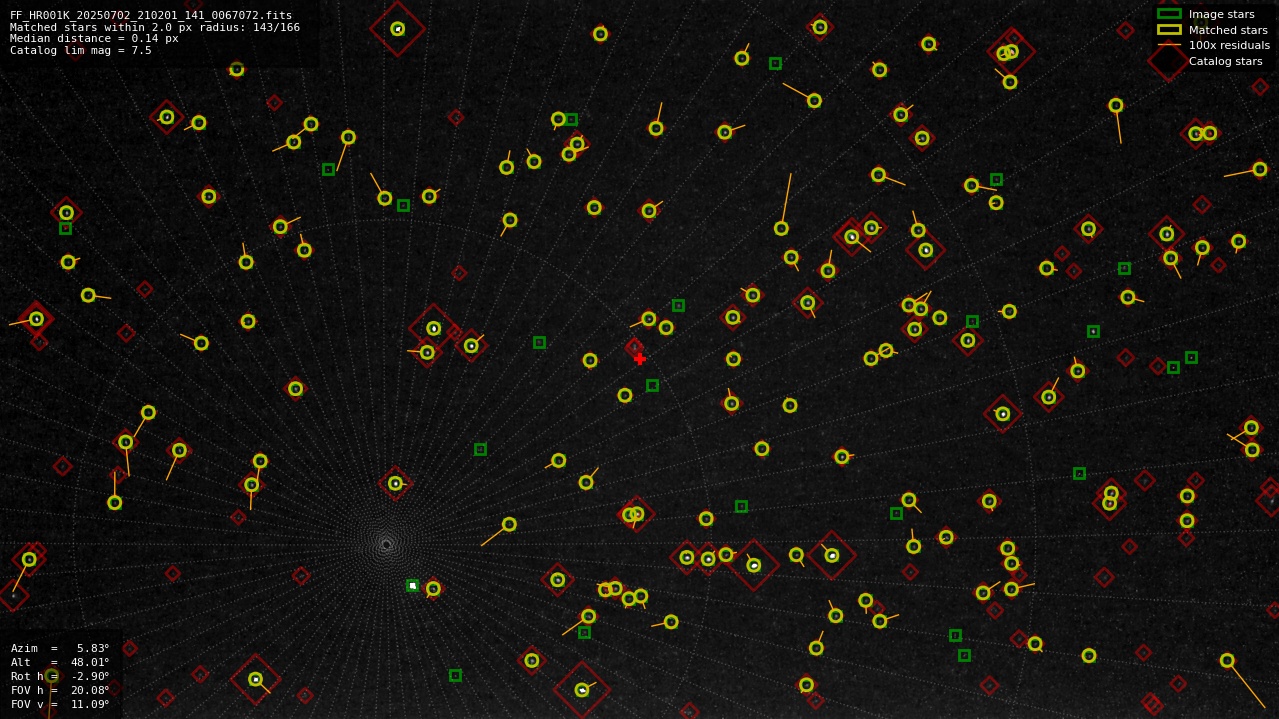Click the 'Catalog lim mag = 7.5' text
The height and width of the screenshot is (719, 1279).
(81, 50)
